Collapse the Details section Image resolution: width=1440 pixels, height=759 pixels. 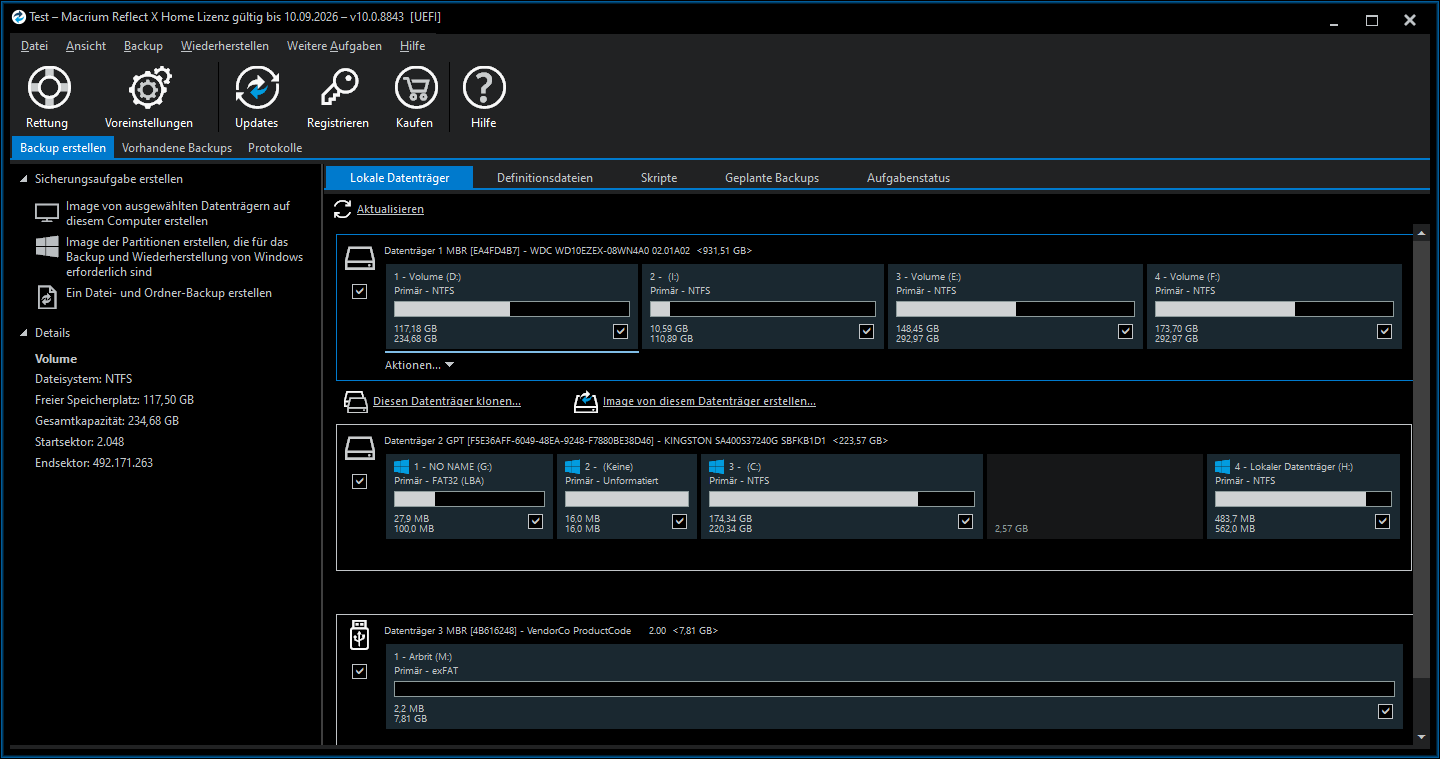[24, 333]
